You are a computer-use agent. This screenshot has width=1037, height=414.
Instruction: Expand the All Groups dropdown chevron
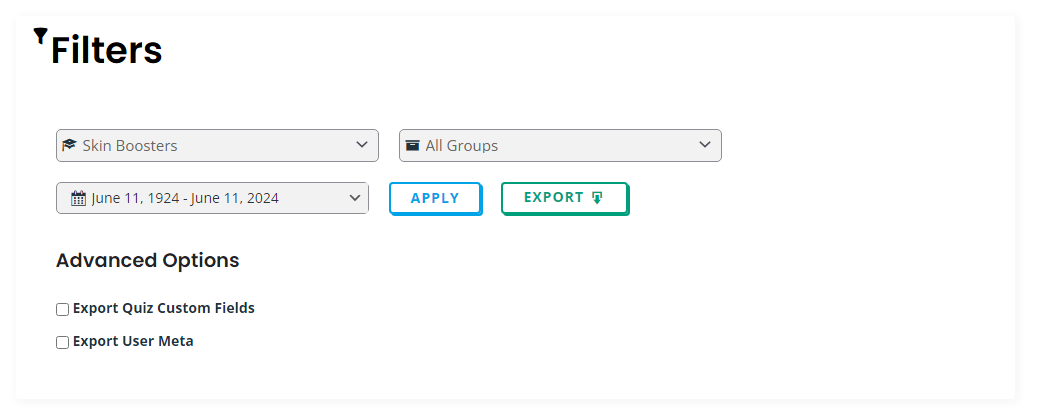[705, 144]
